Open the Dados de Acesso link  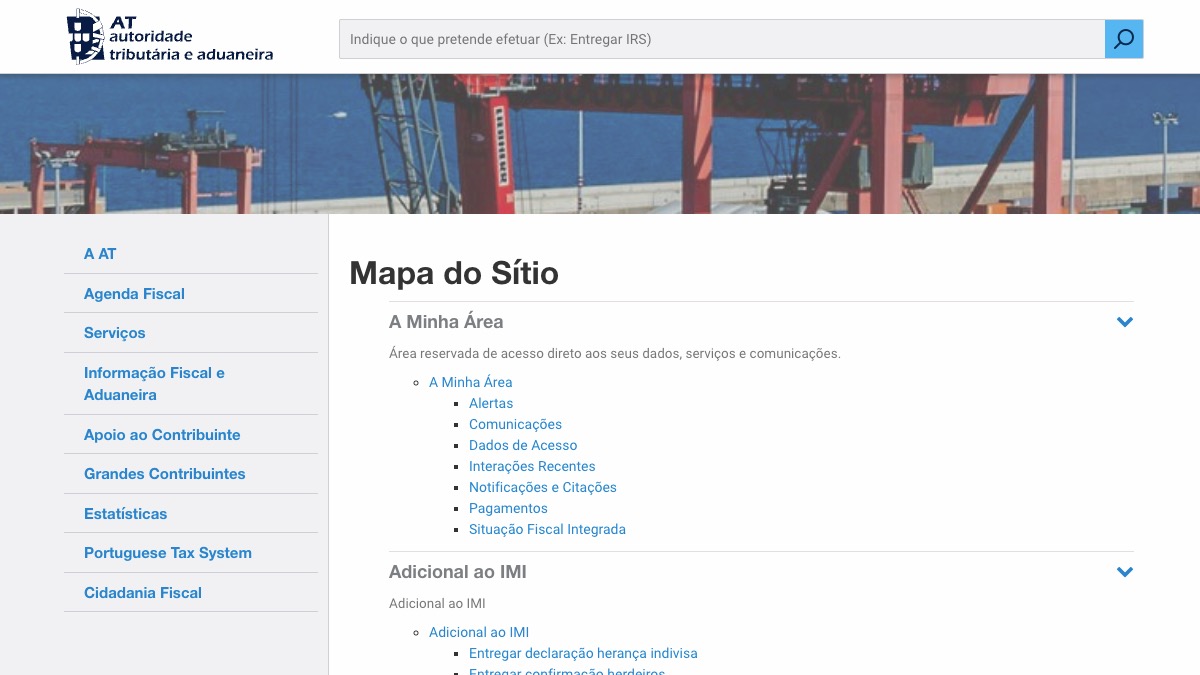(x=523, y=445)
